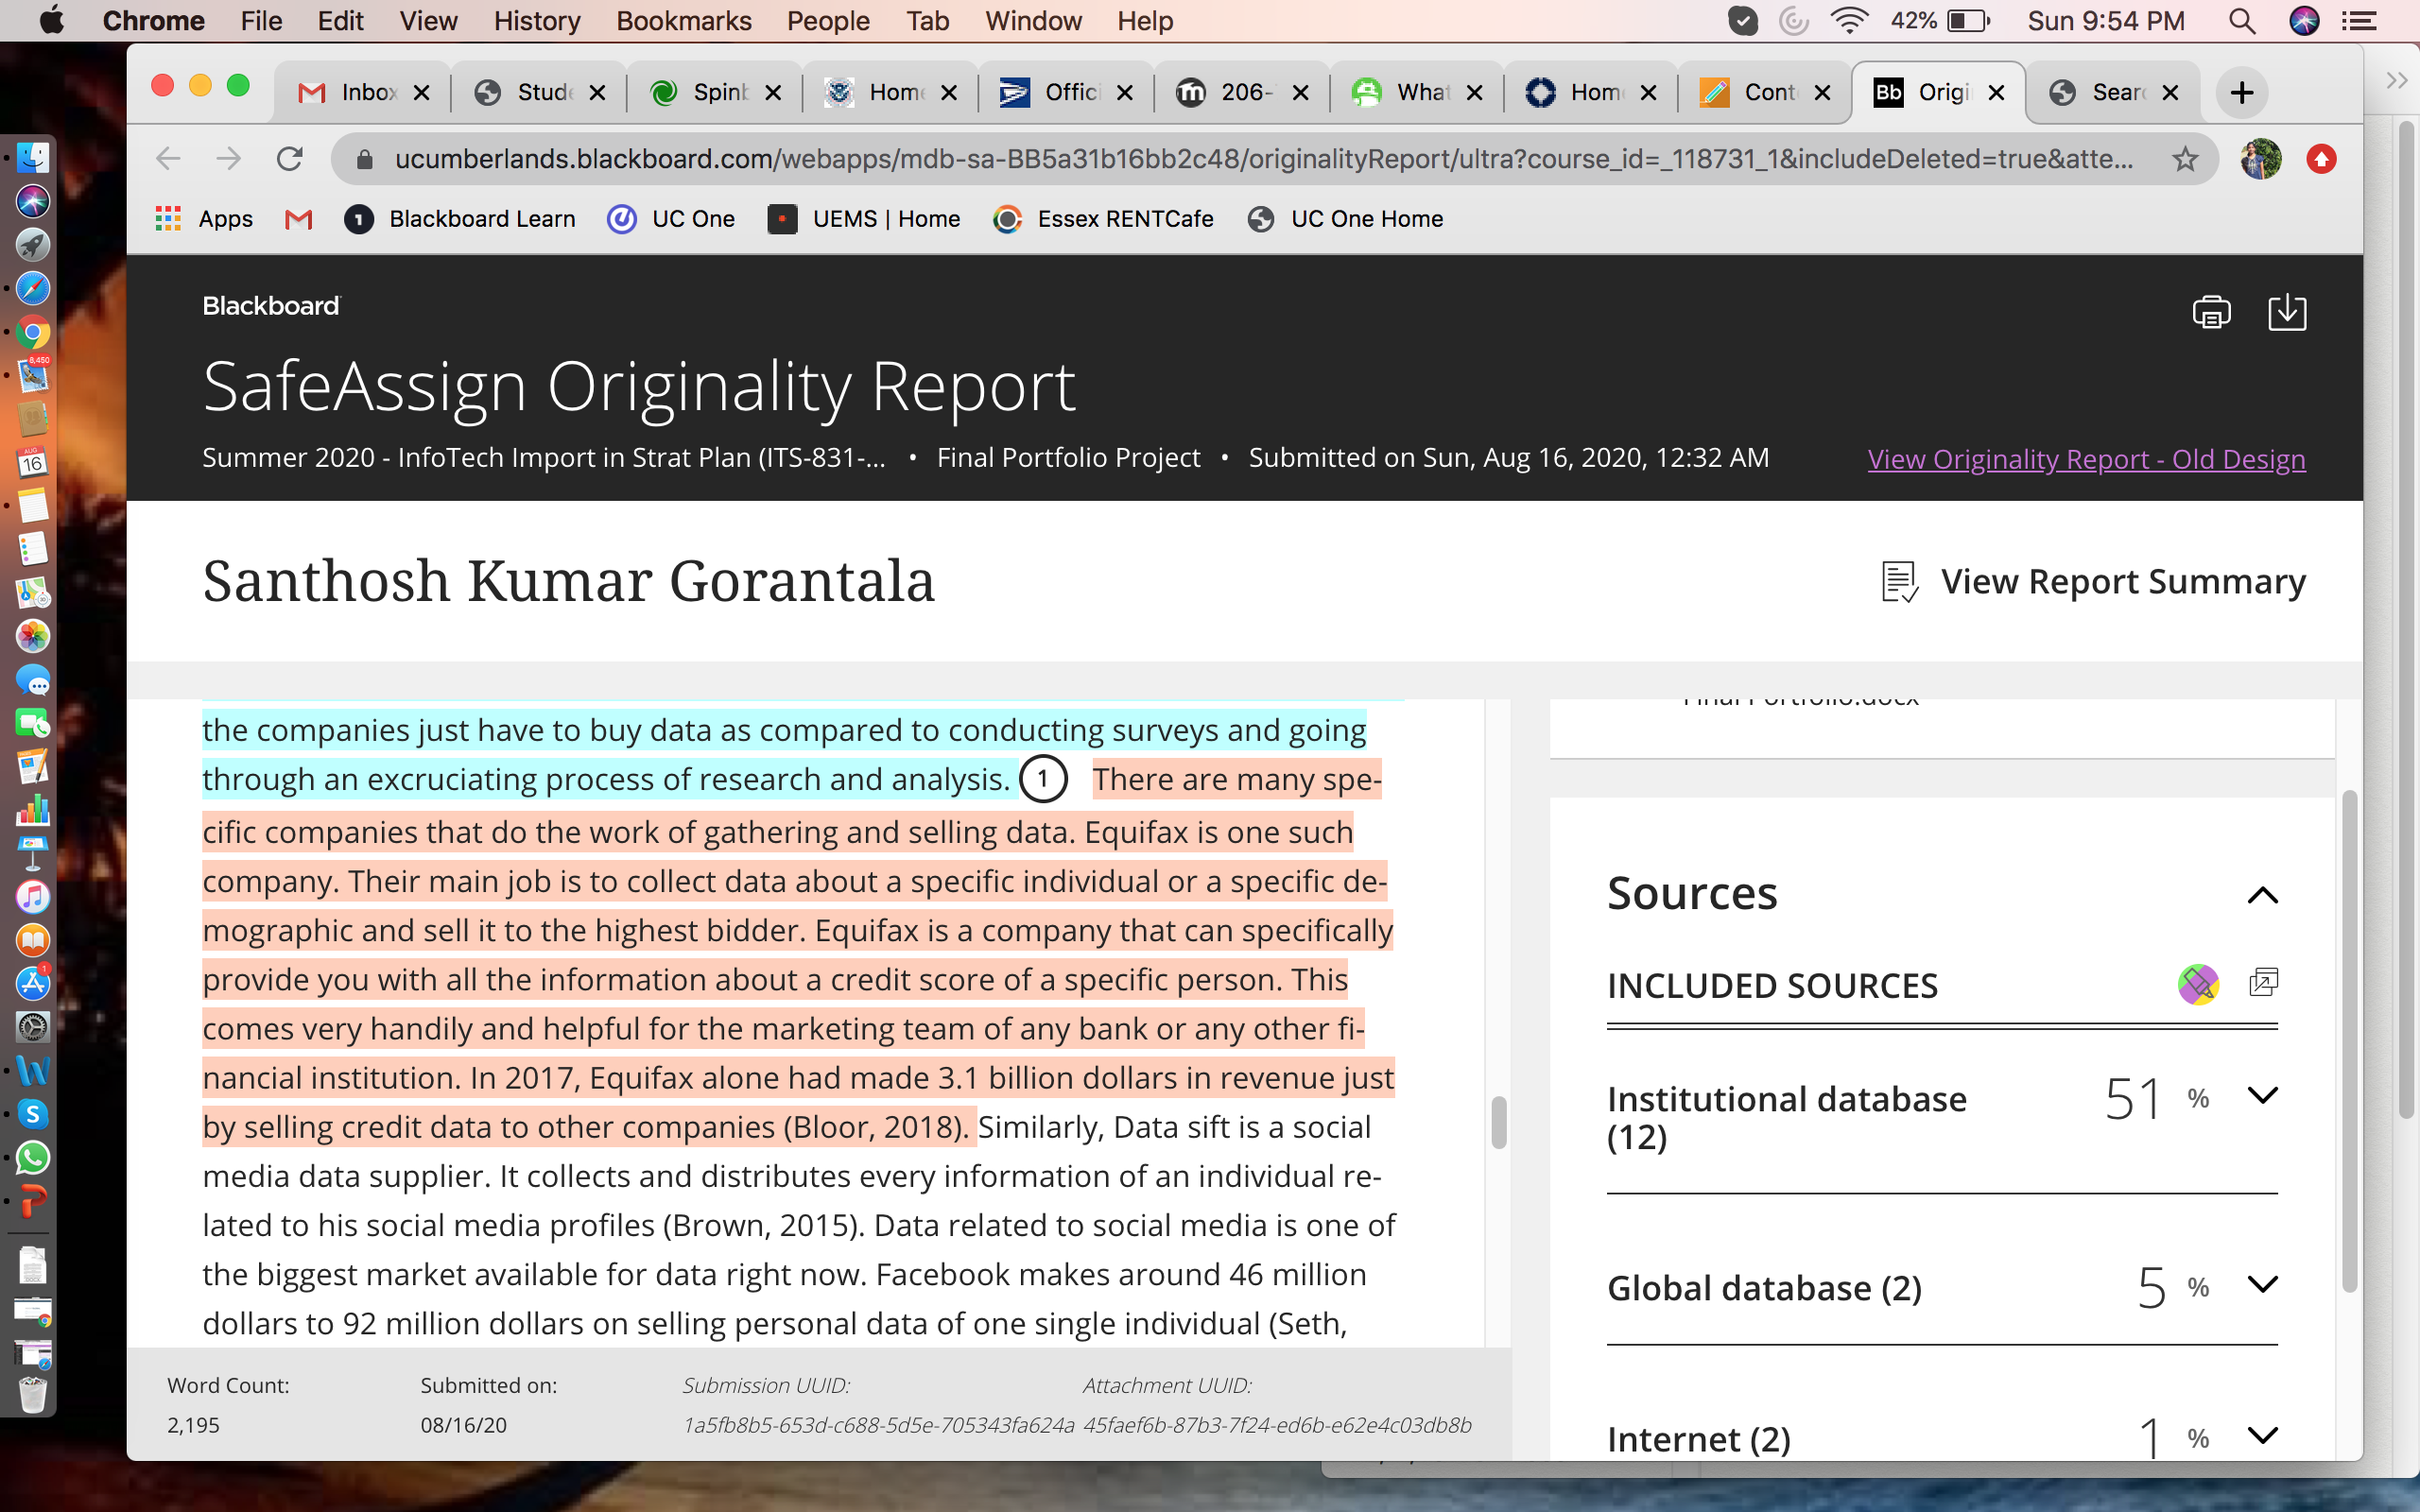The image size is (2420, 1512).
Task: Switch to the Sear tab
Action: 2112,93
